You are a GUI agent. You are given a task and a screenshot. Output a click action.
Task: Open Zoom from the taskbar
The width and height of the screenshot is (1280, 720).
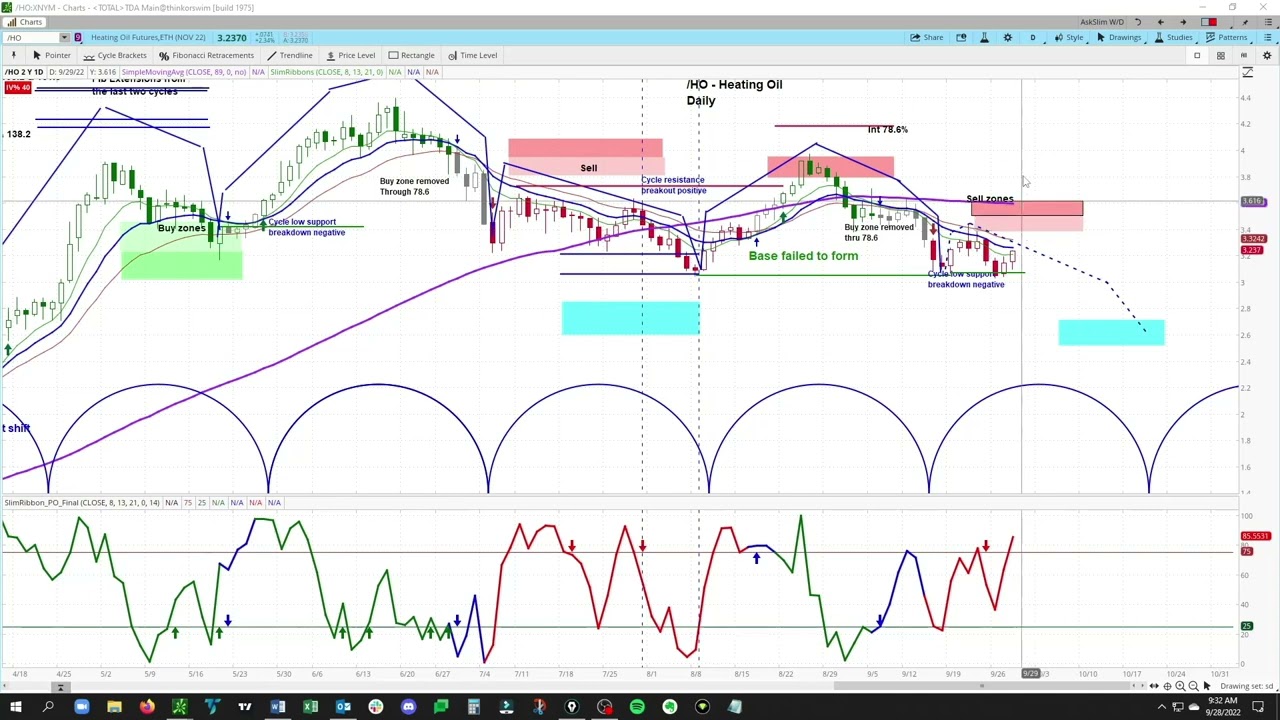[x=81, y=708]
